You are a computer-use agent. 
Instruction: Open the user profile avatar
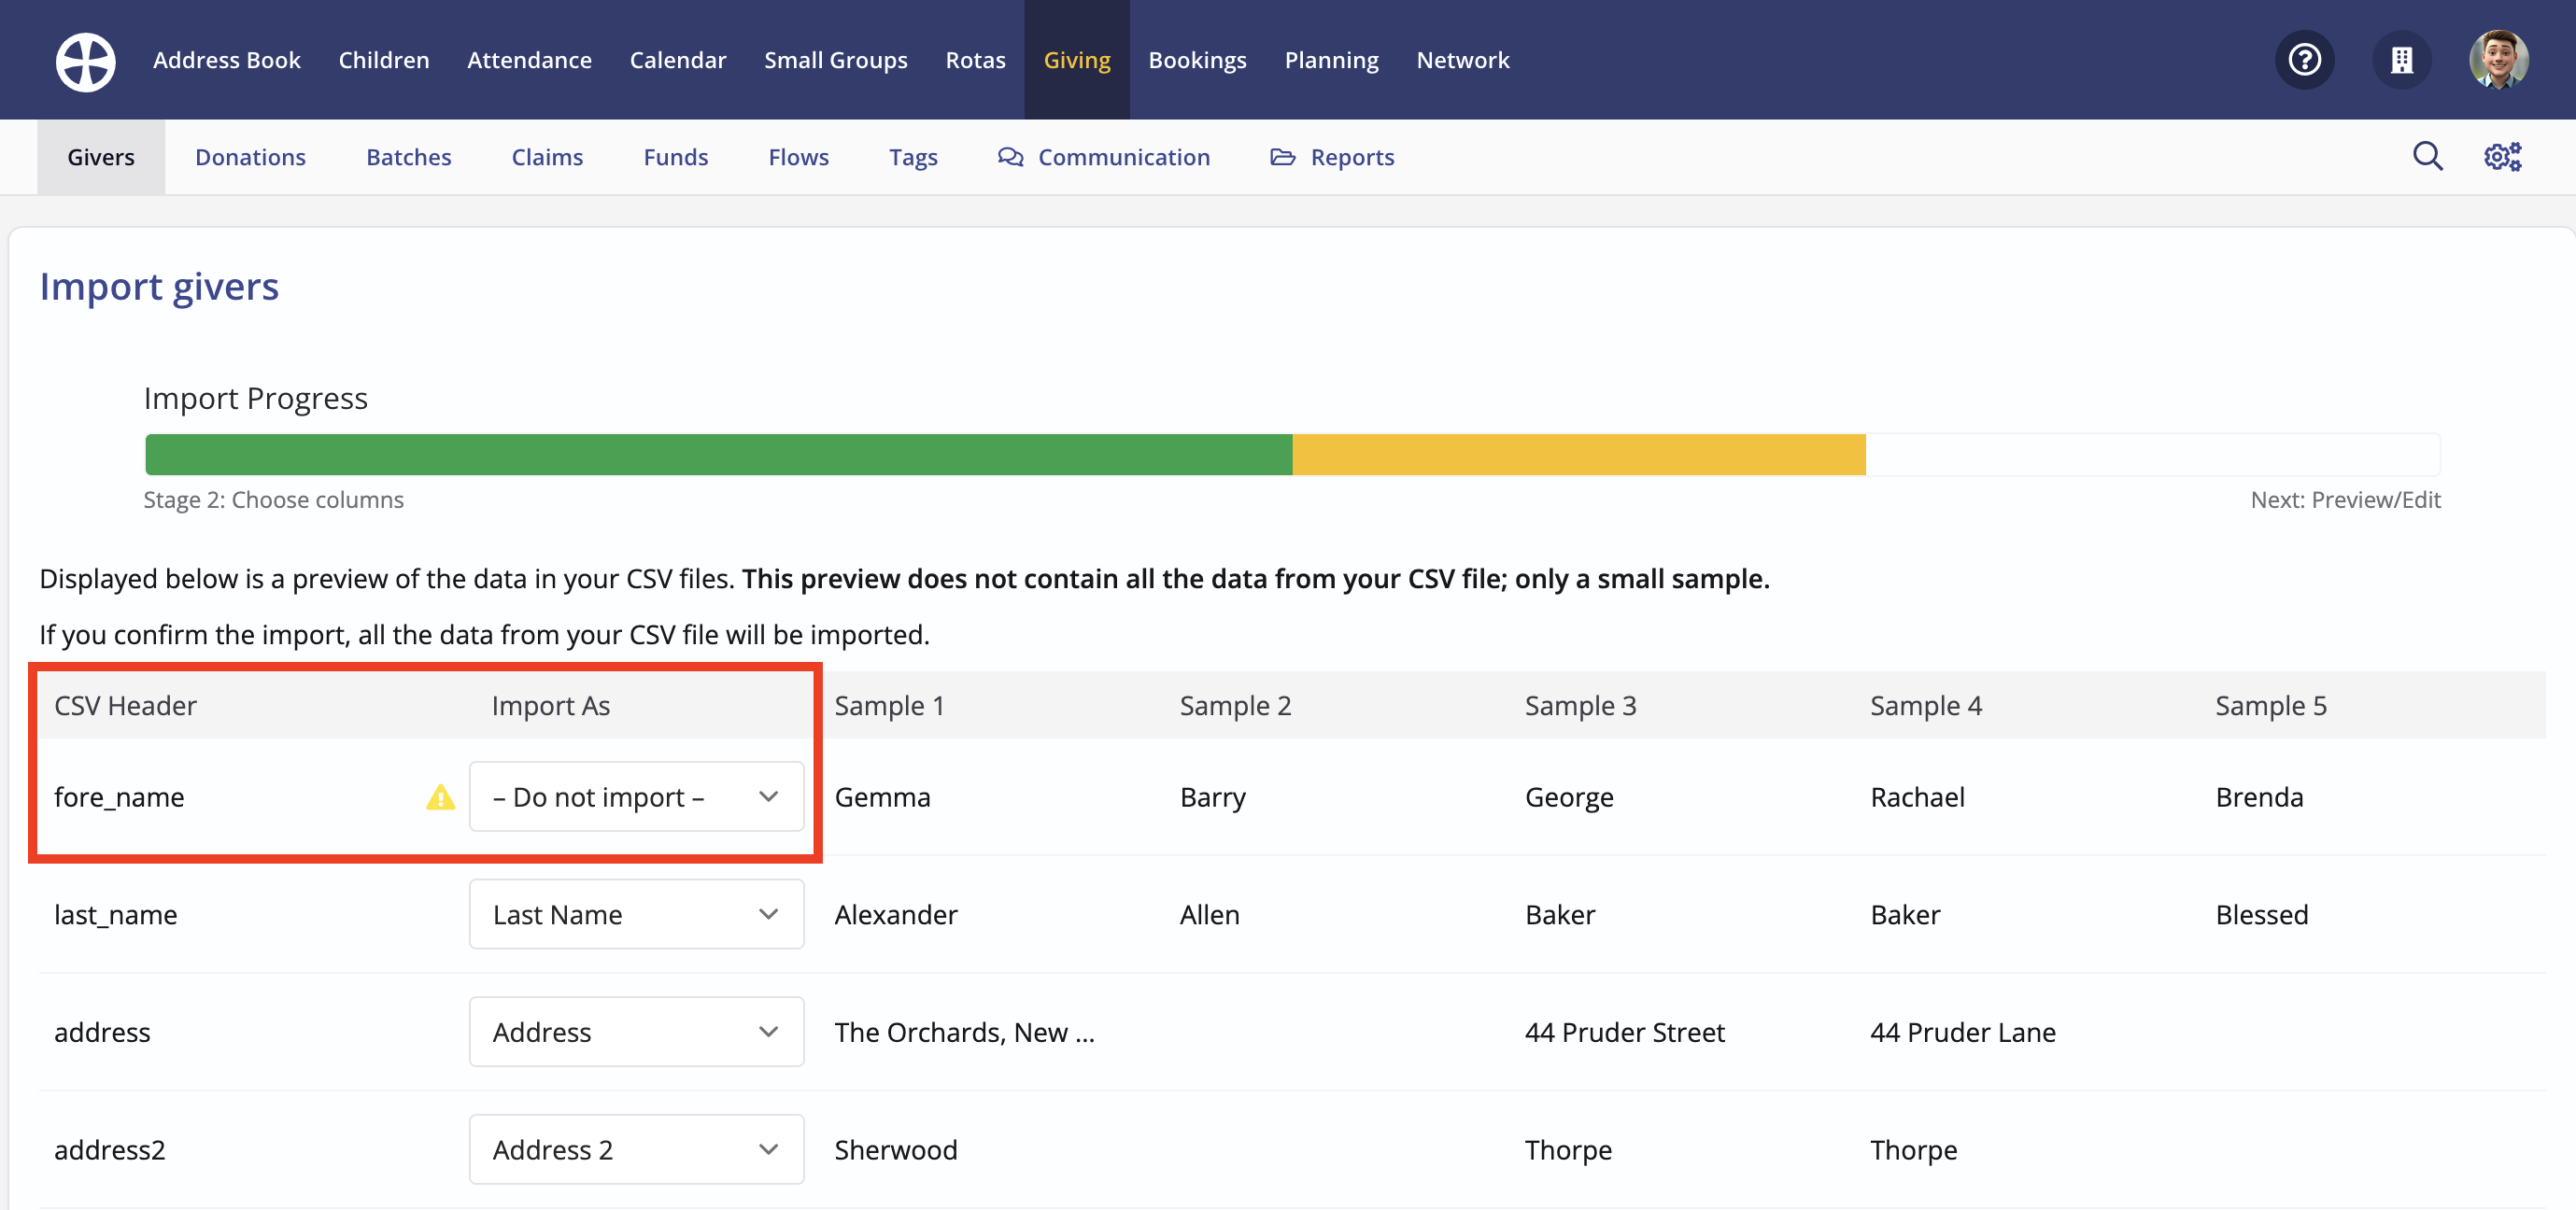pos(2498,60)
